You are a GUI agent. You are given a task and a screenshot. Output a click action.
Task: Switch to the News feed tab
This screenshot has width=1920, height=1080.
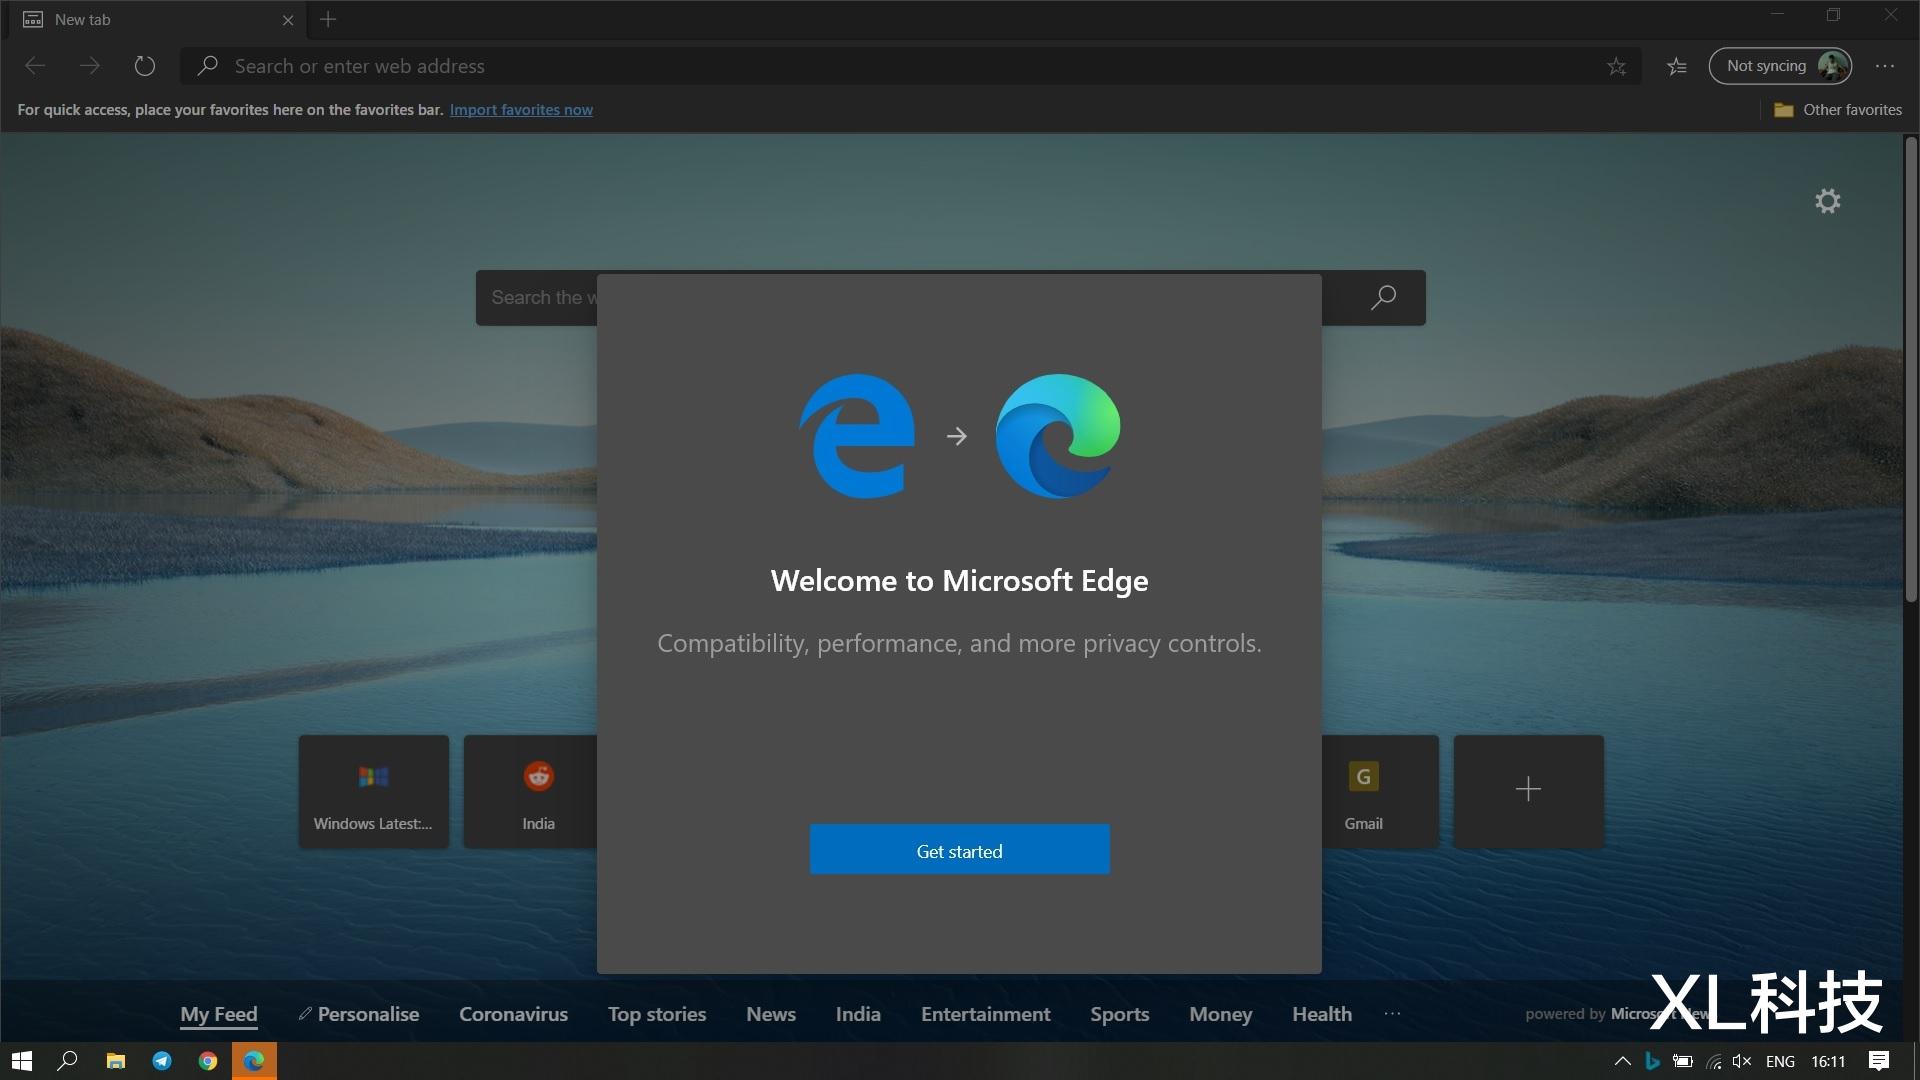coord(771,1014)
